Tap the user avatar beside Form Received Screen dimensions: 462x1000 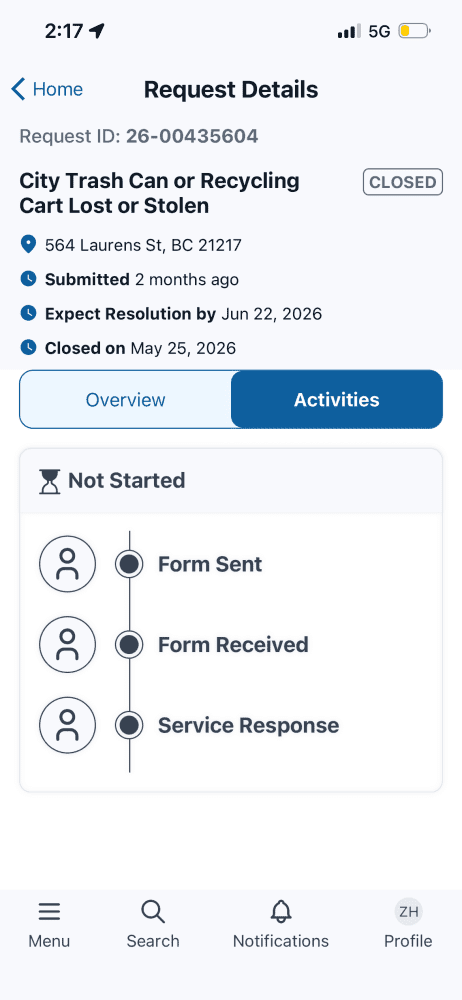[68, 645]
